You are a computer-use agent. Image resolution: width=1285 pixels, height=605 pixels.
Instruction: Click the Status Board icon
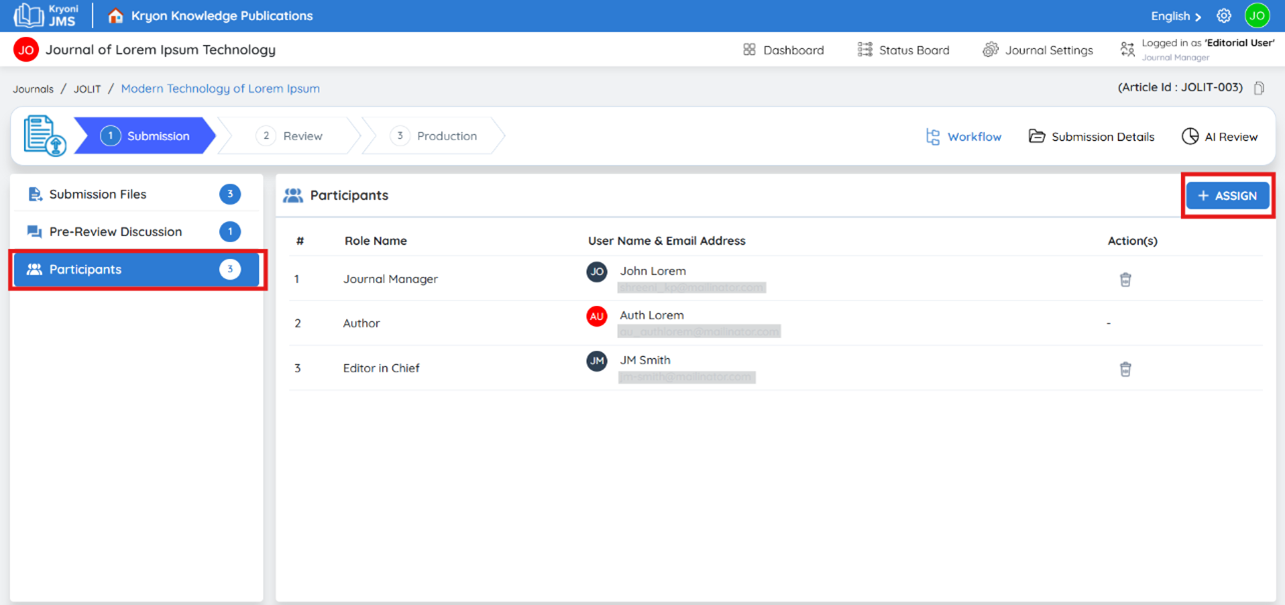coord(865,50)
